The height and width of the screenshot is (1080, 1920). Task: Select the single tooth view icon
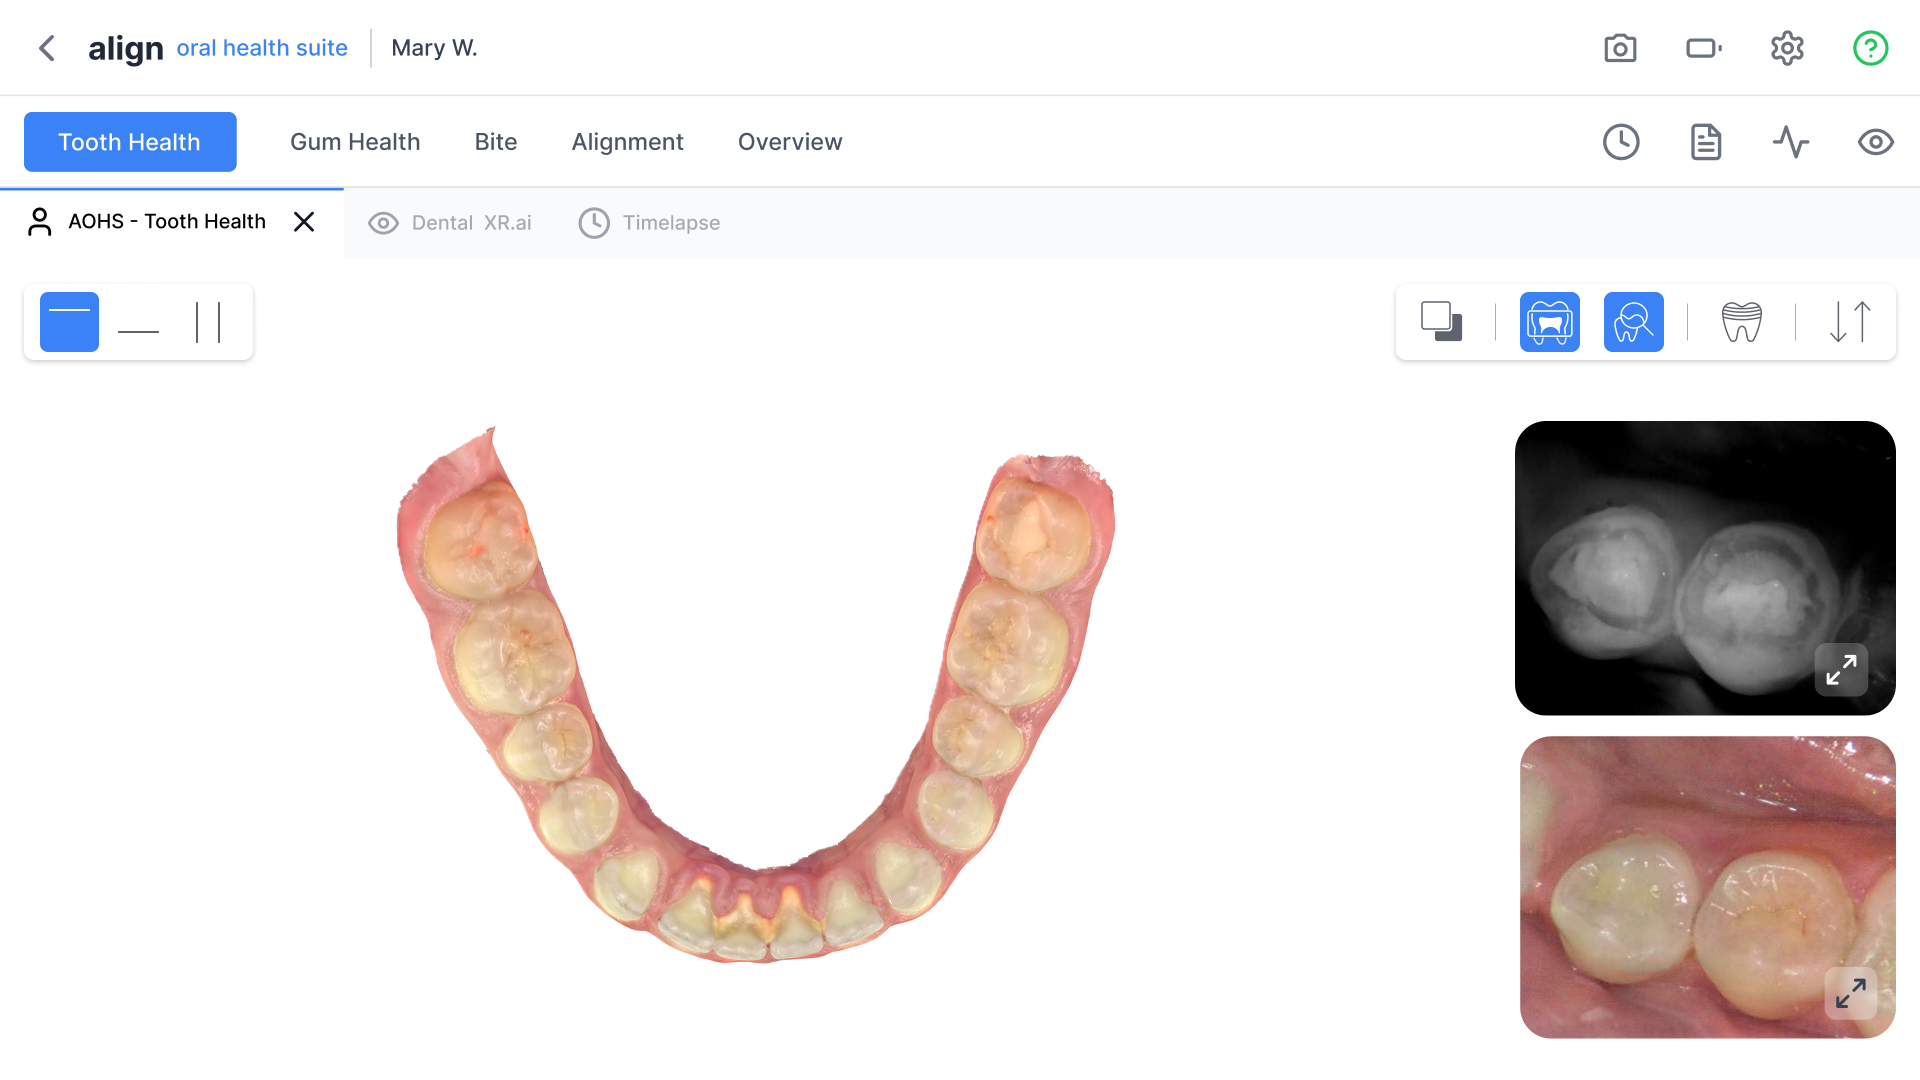(1741, 322)
